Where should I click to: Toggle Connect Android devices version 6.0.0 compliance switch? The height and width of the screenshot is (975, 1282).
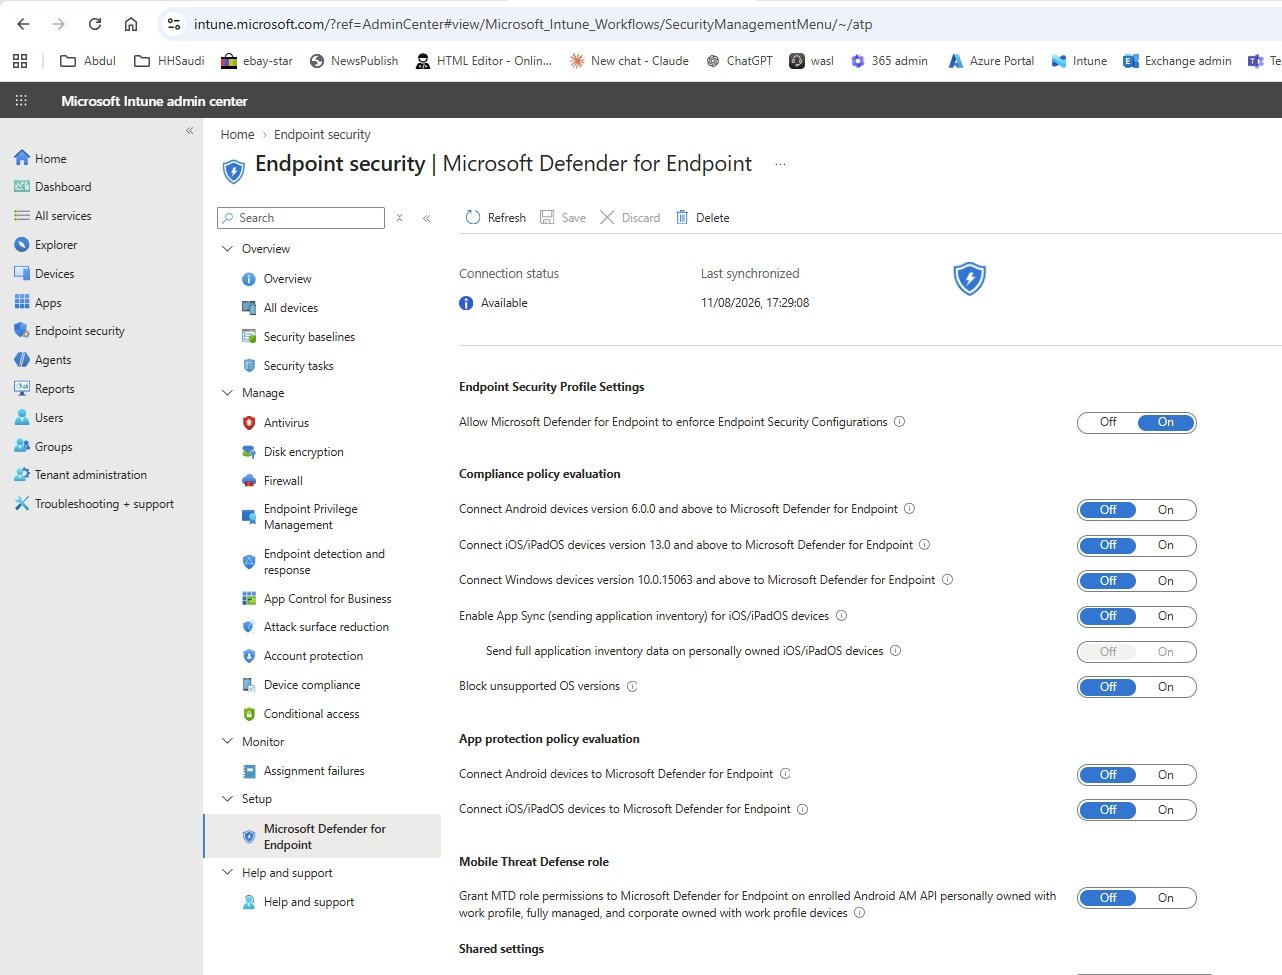(1136, 510)
